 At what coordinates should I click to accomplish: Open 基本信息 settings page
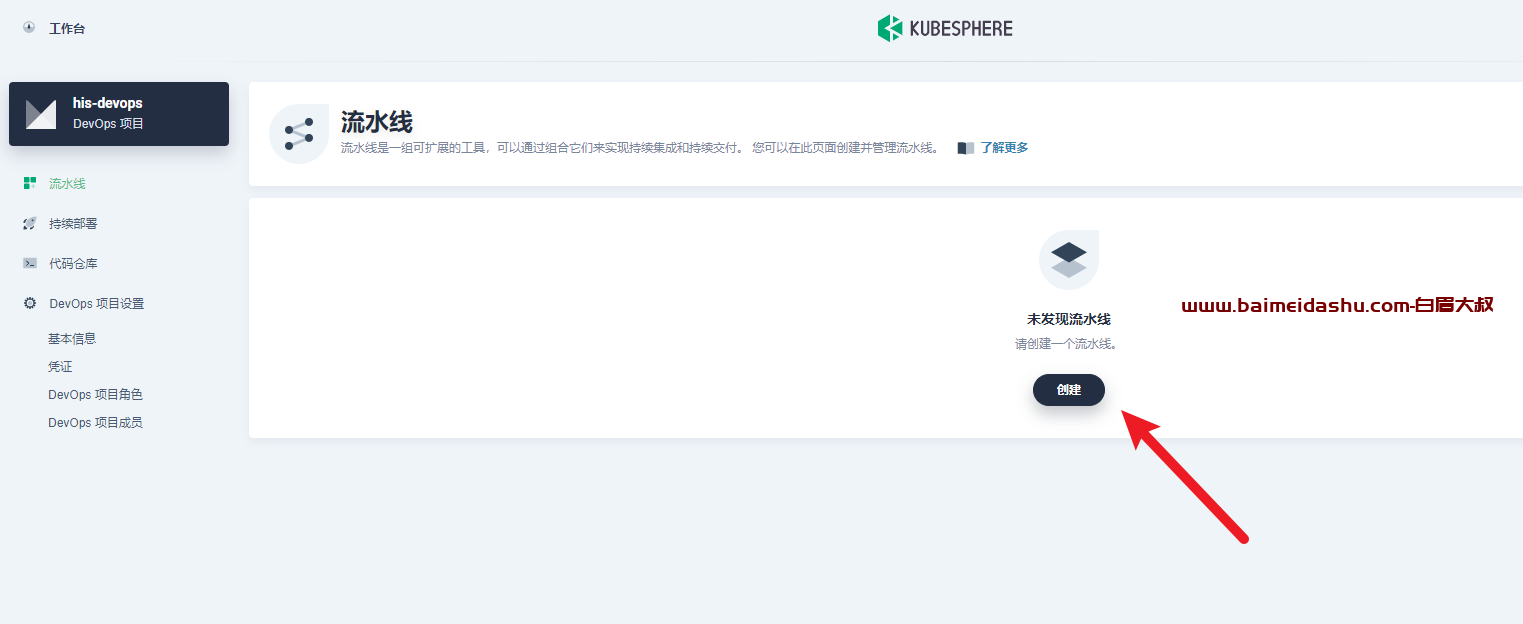coord(72,339)
